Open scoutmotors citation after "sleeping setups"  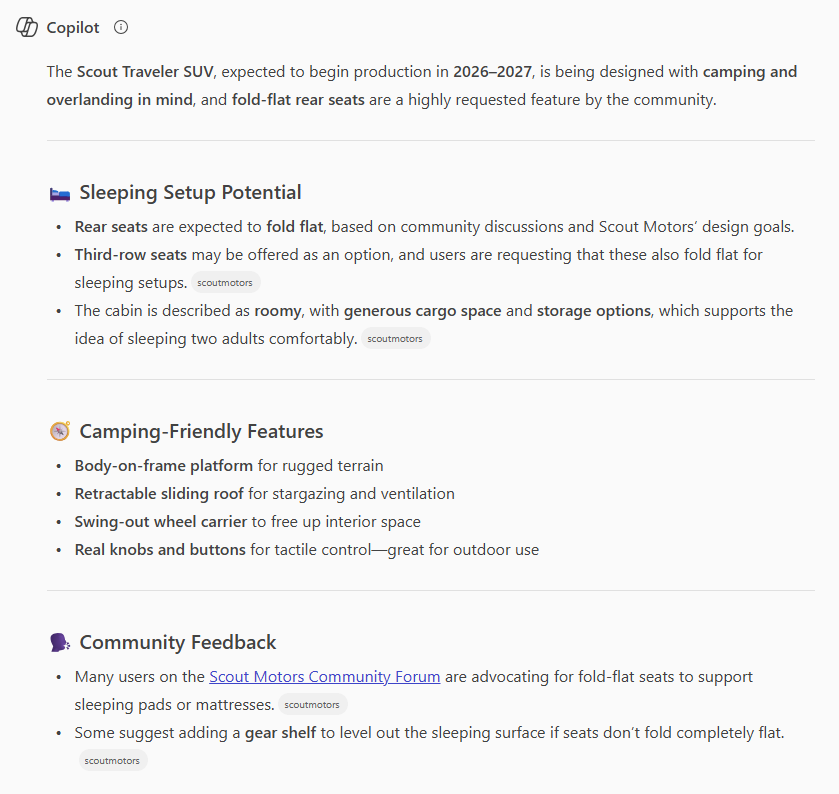click(x=227, y=283)
